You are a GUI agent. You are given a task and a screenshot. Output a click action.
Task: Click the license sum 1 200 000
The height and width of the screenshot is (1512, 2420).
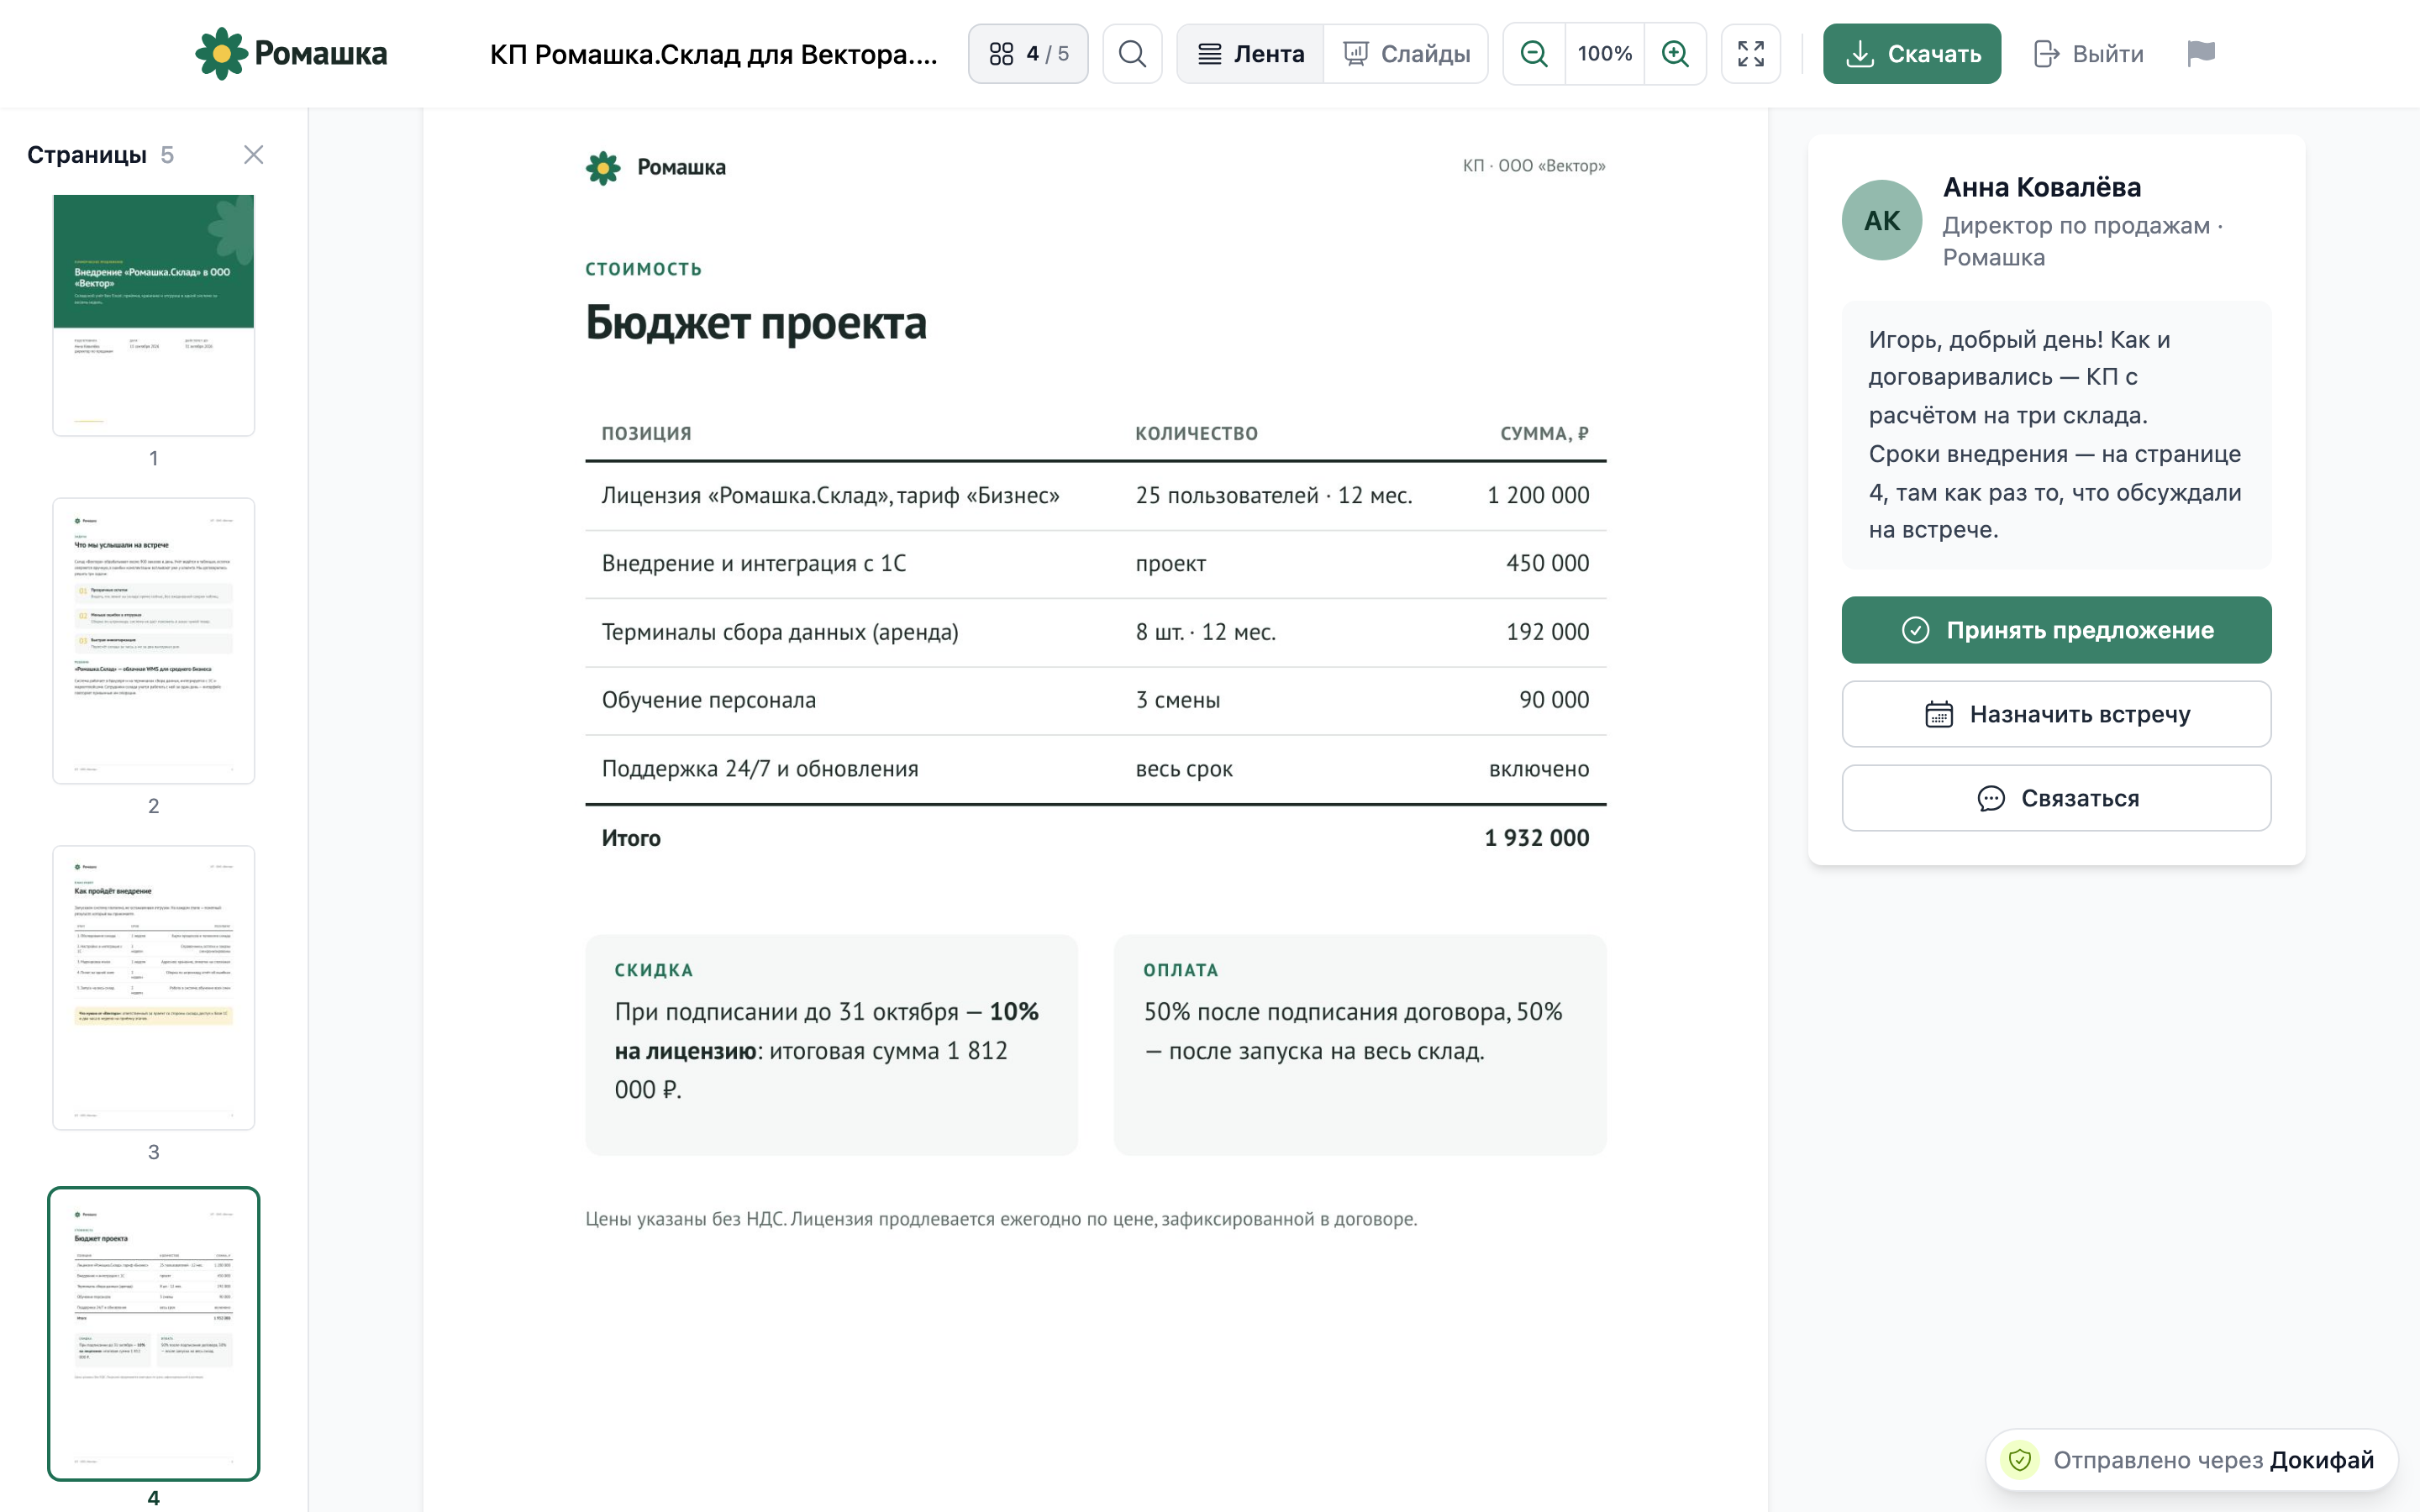[1538, 495]
